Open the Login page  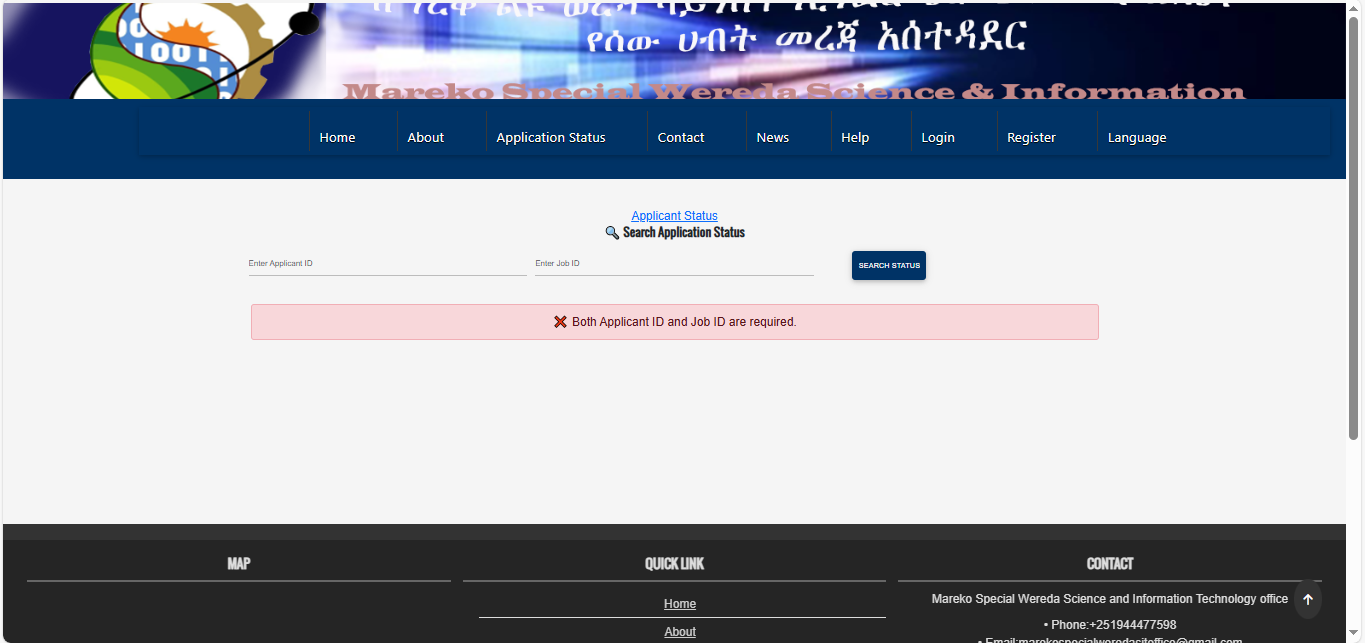pos(937,137)
